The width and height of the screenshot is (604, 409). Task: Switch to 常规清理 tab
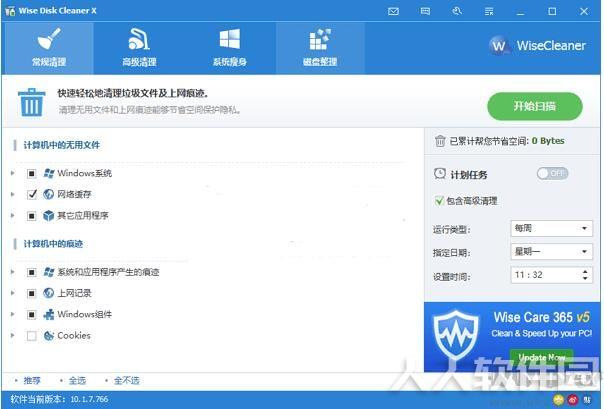point(48,48)
